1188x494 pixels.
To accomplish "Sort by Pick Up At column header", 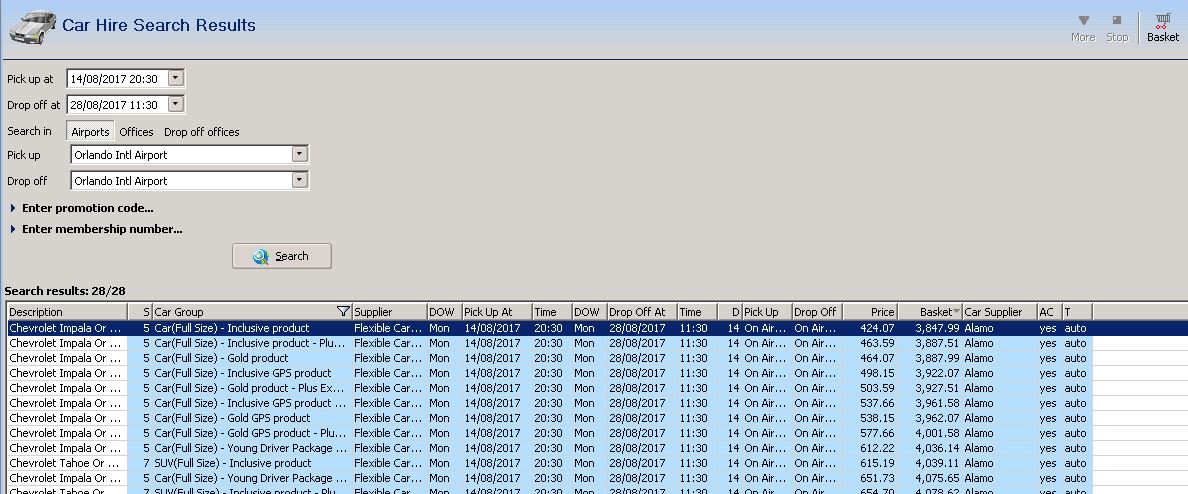I will (496, 312).
